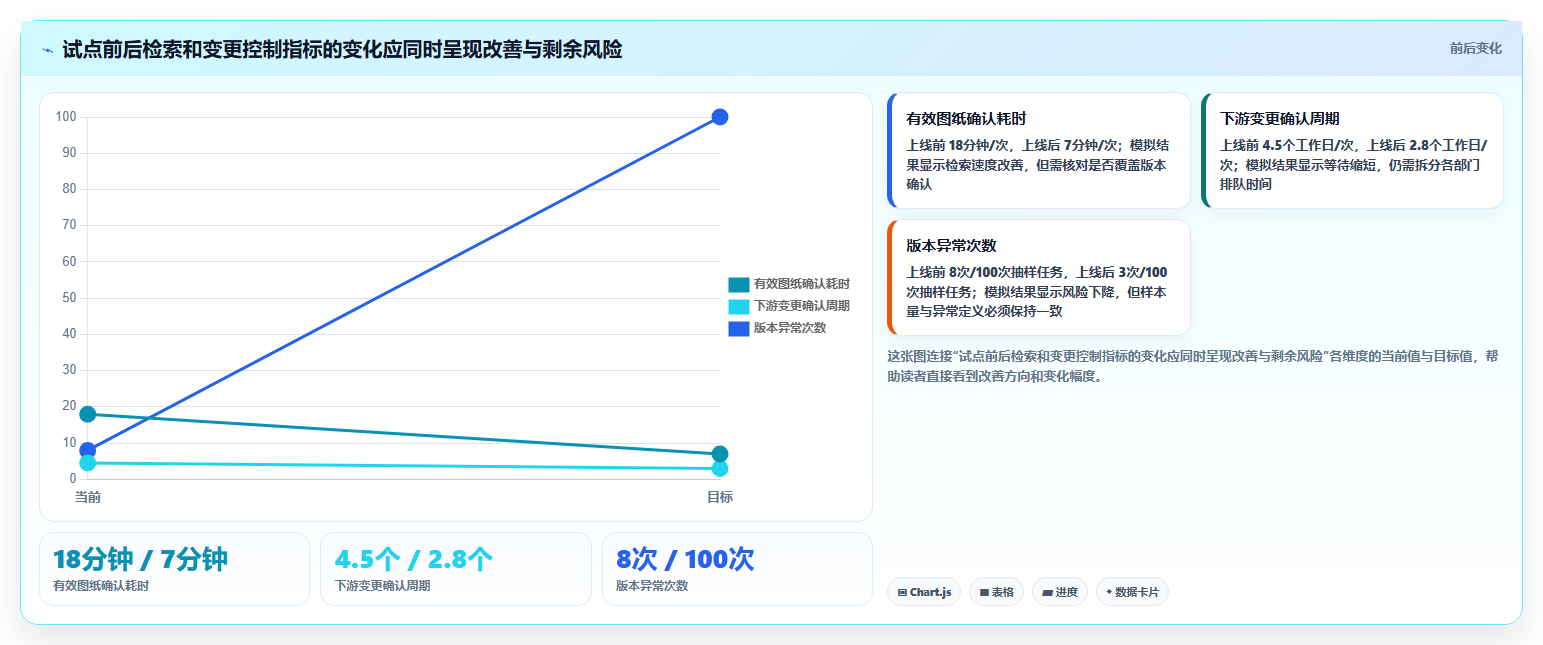Click the 前后变化 tag in the header

1475,48
